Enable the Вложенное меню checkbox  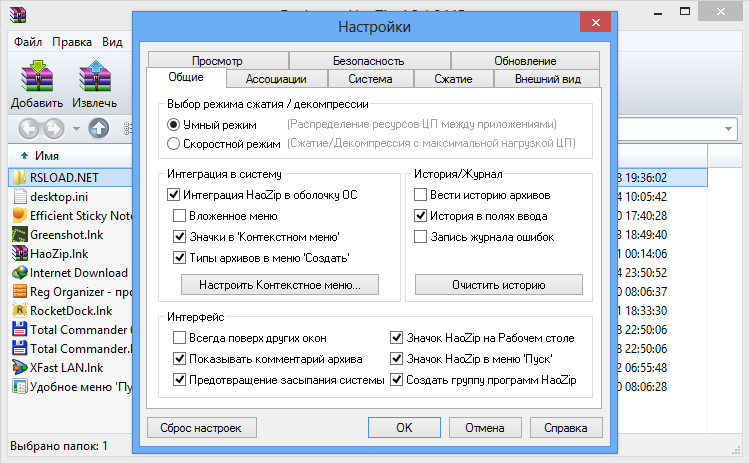179,216
